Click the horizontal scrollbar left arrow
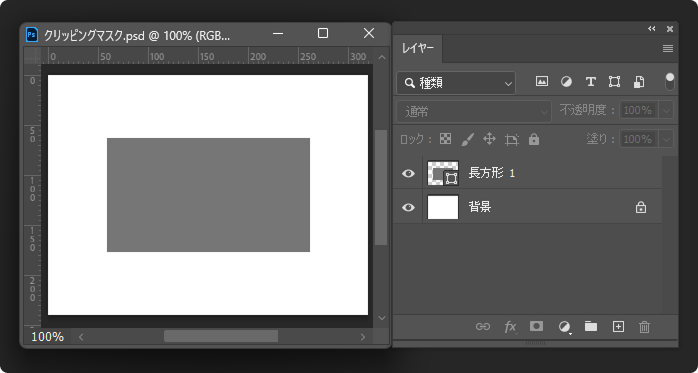Image resolution: width=698 pixels, height=373 pixels. (81, 337)
